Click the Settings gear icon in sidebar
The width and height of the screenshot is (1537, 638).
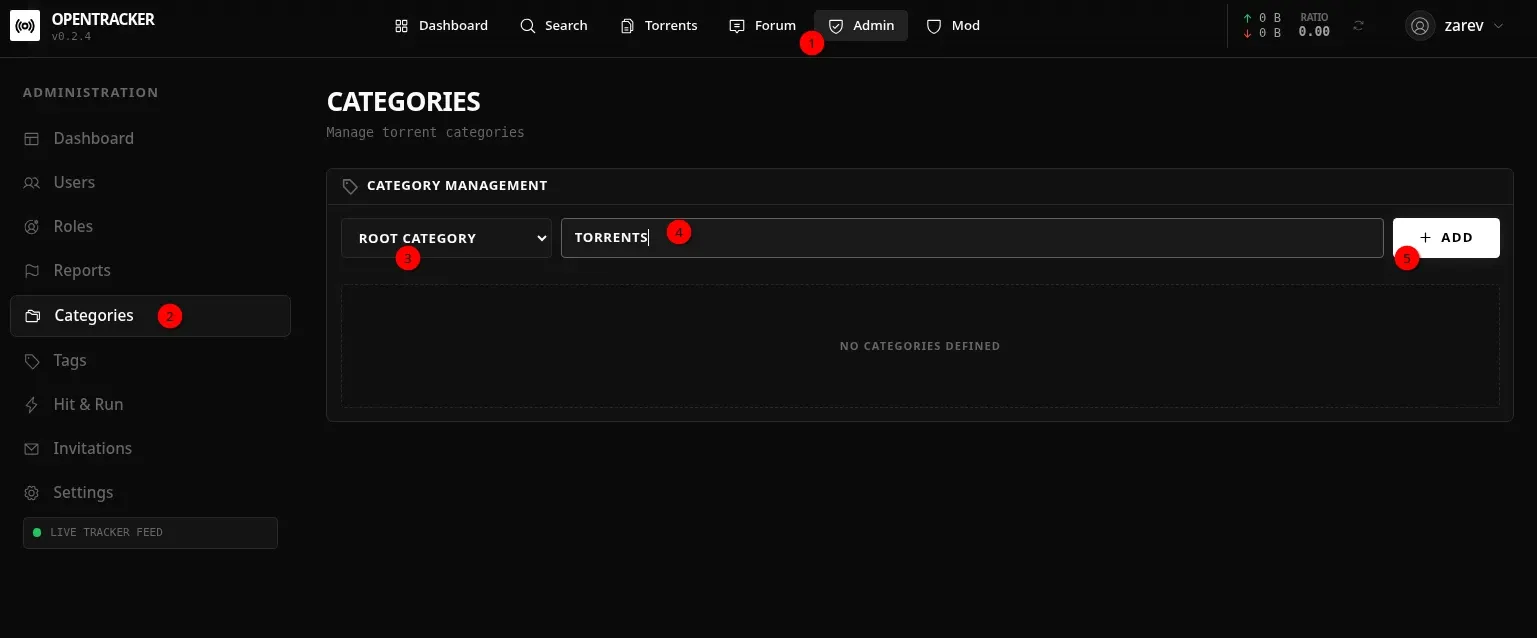pos(32,493)
